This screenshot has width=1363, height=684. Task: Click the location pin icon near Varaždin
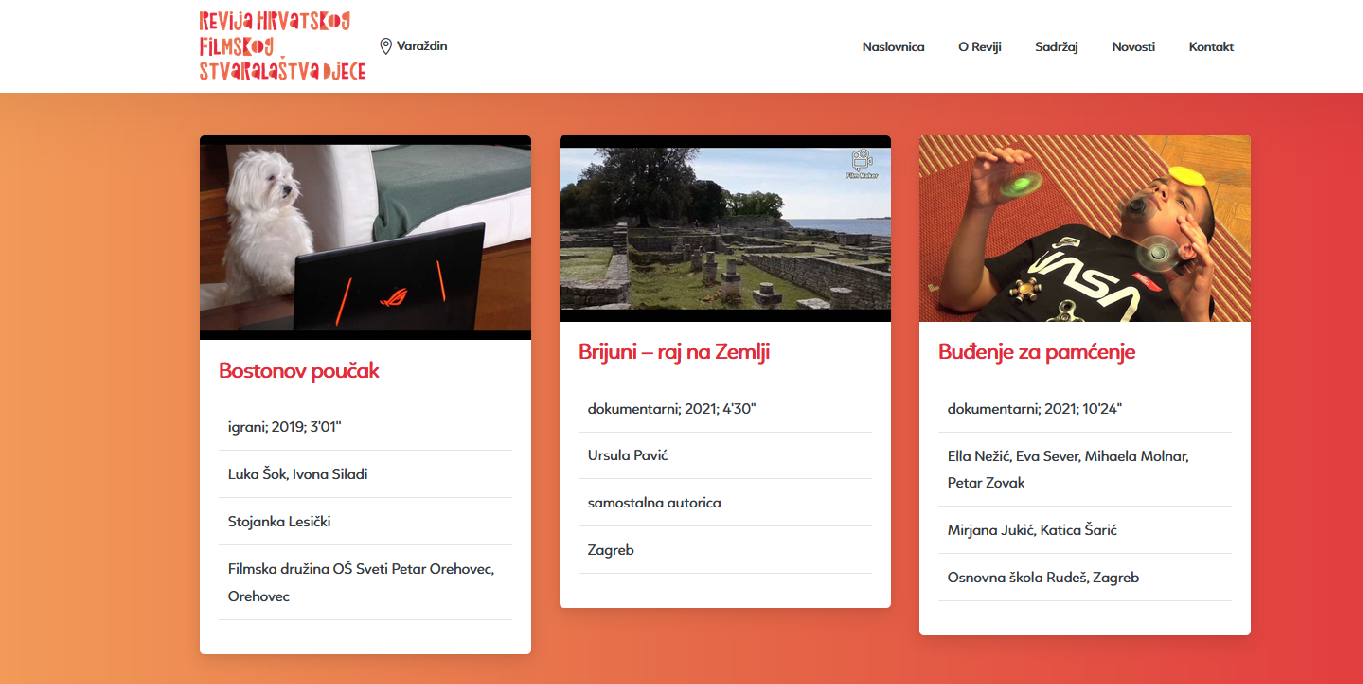coord(386,46)
